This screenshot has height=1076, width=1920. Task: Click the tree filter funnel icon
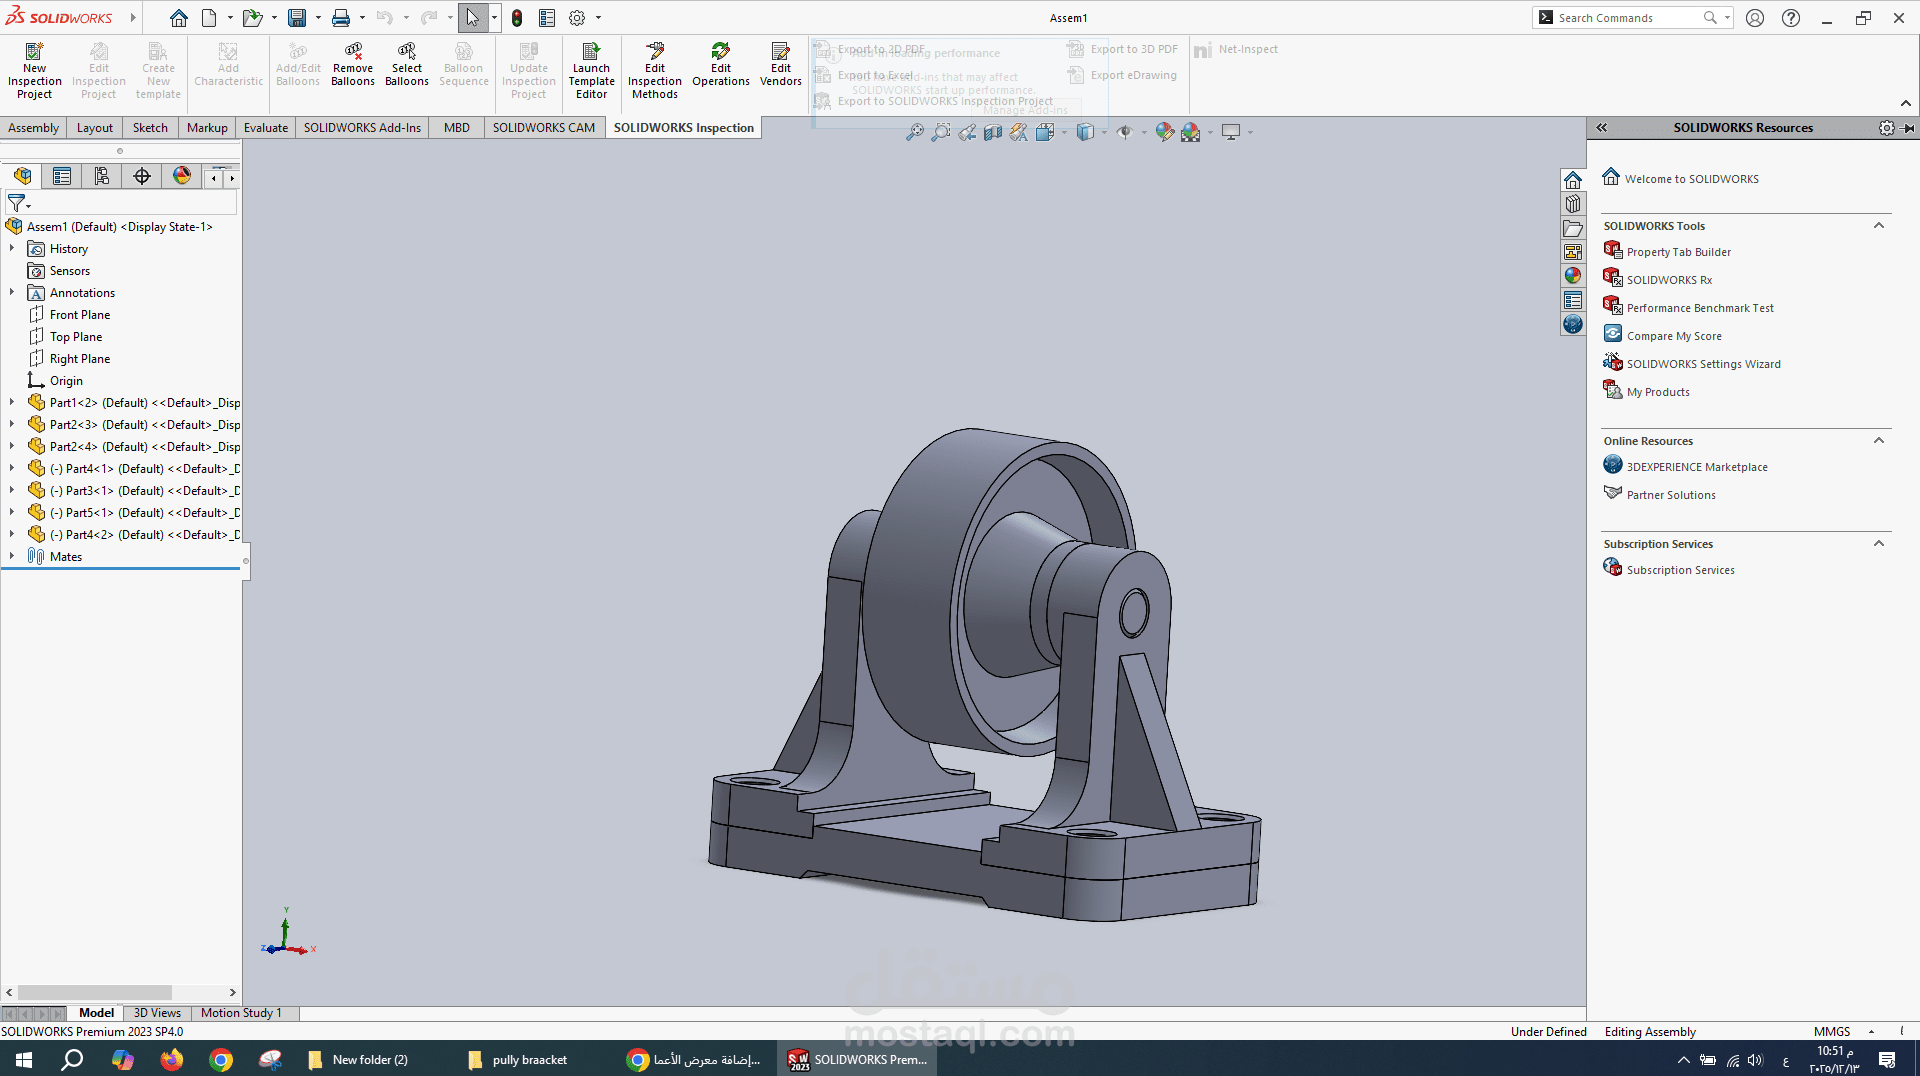click(x=17, y=203)
